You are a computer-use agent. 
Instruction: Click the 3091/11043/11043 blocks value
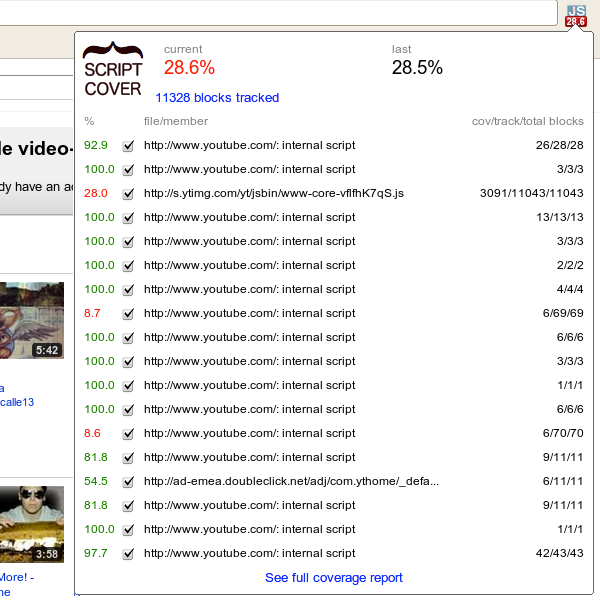[531, 193]
